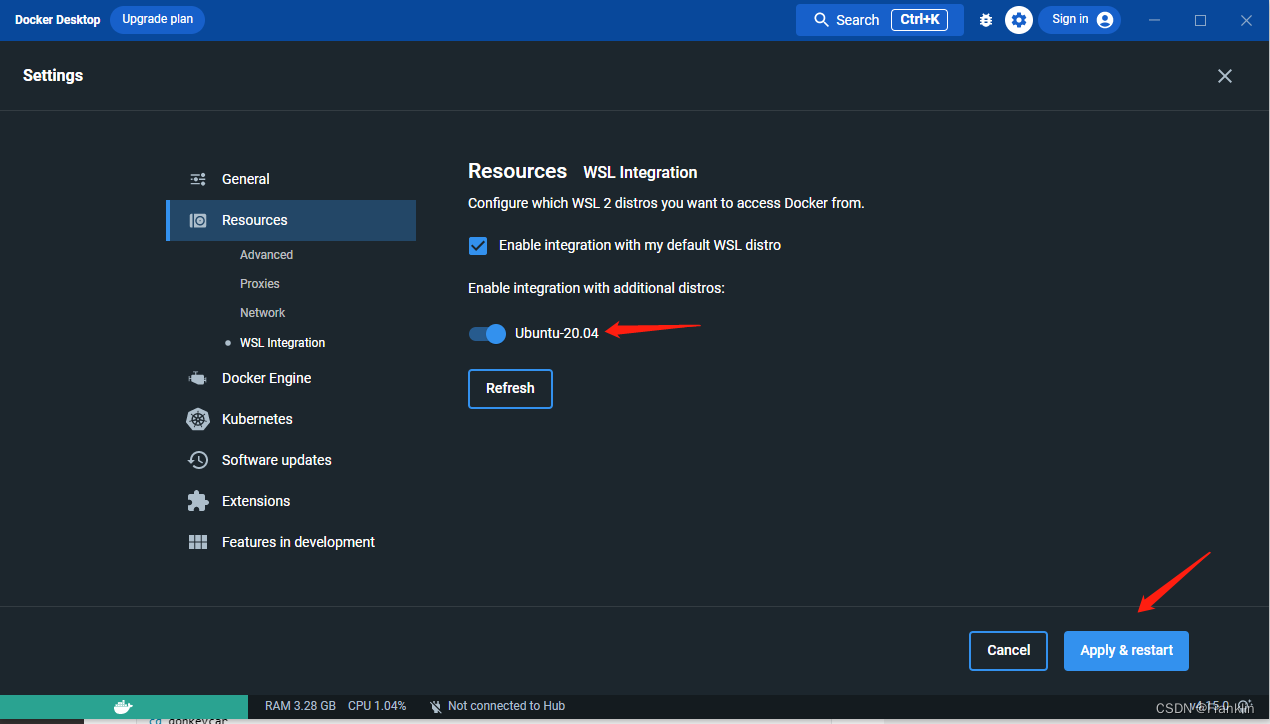This screenshot has width=1270, height=724.
Task: Uncheck enable integration with default WSL distro
Action: (478, 245)
